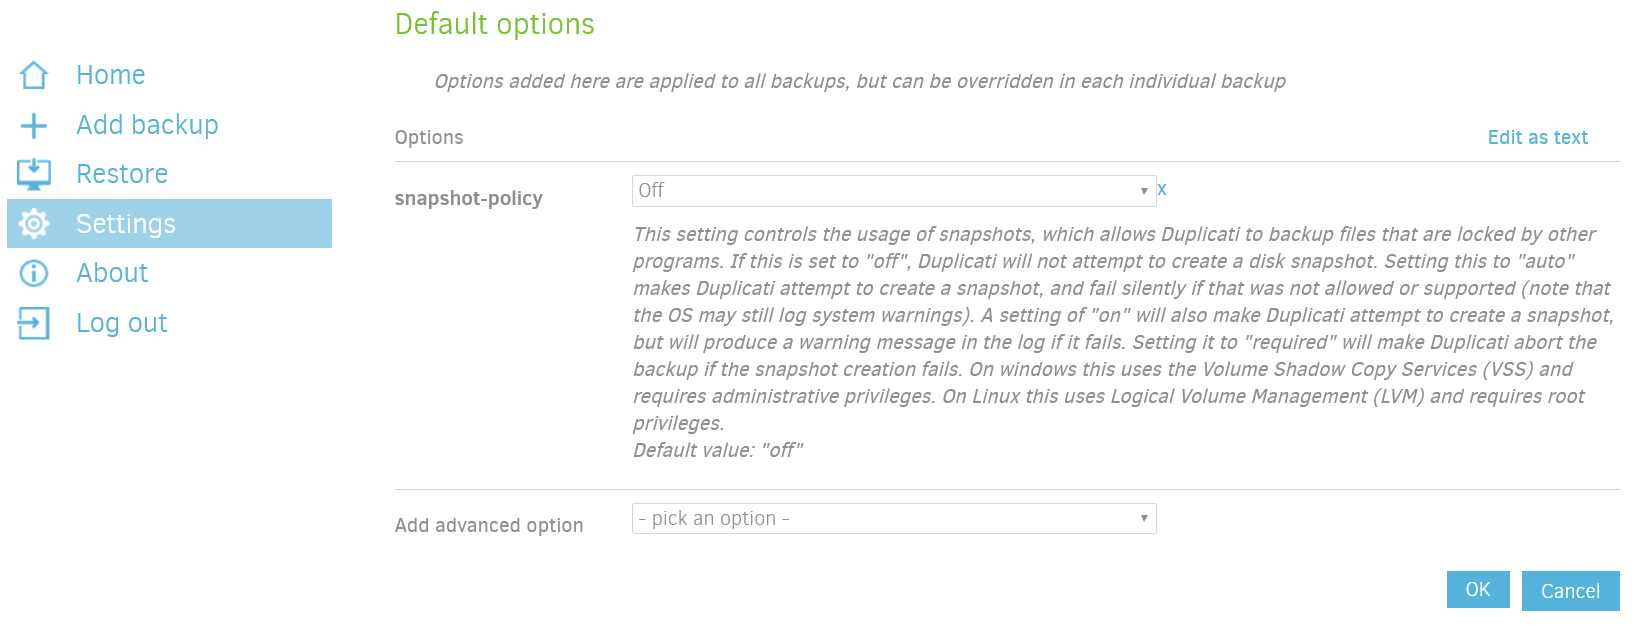The height and width of the screenshot is (625, 1644).
Task: Select the About info icon
Action: point(34,272)
